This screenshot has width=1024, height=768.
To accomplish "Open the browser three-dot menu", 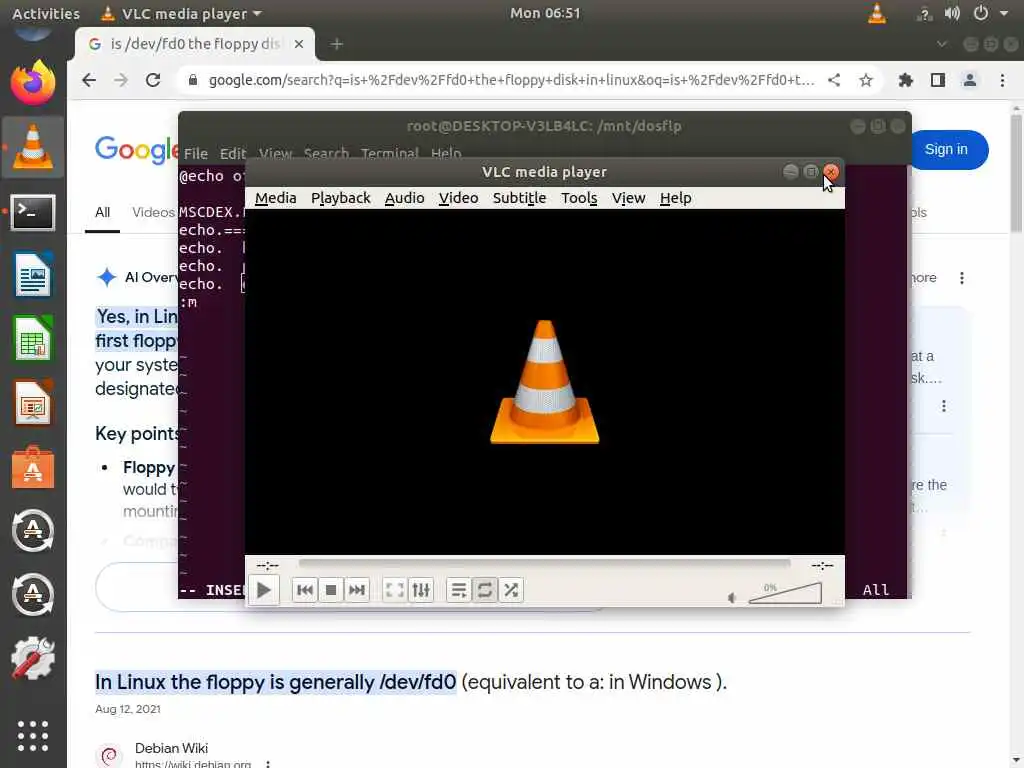I will (x=1002, y=80).
